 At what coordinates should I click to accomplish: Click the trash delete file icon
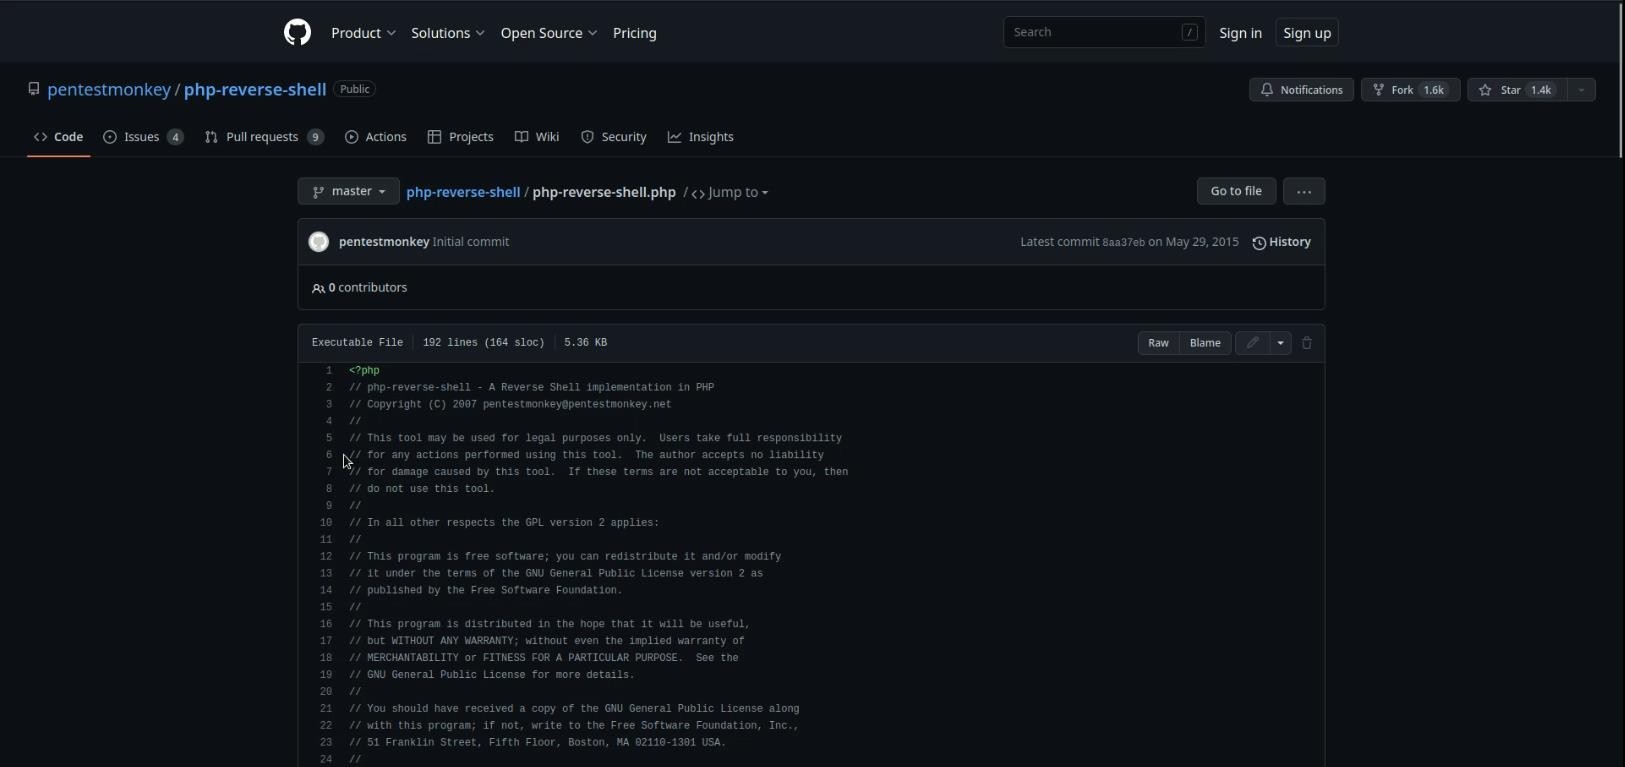pos(1307,343)
